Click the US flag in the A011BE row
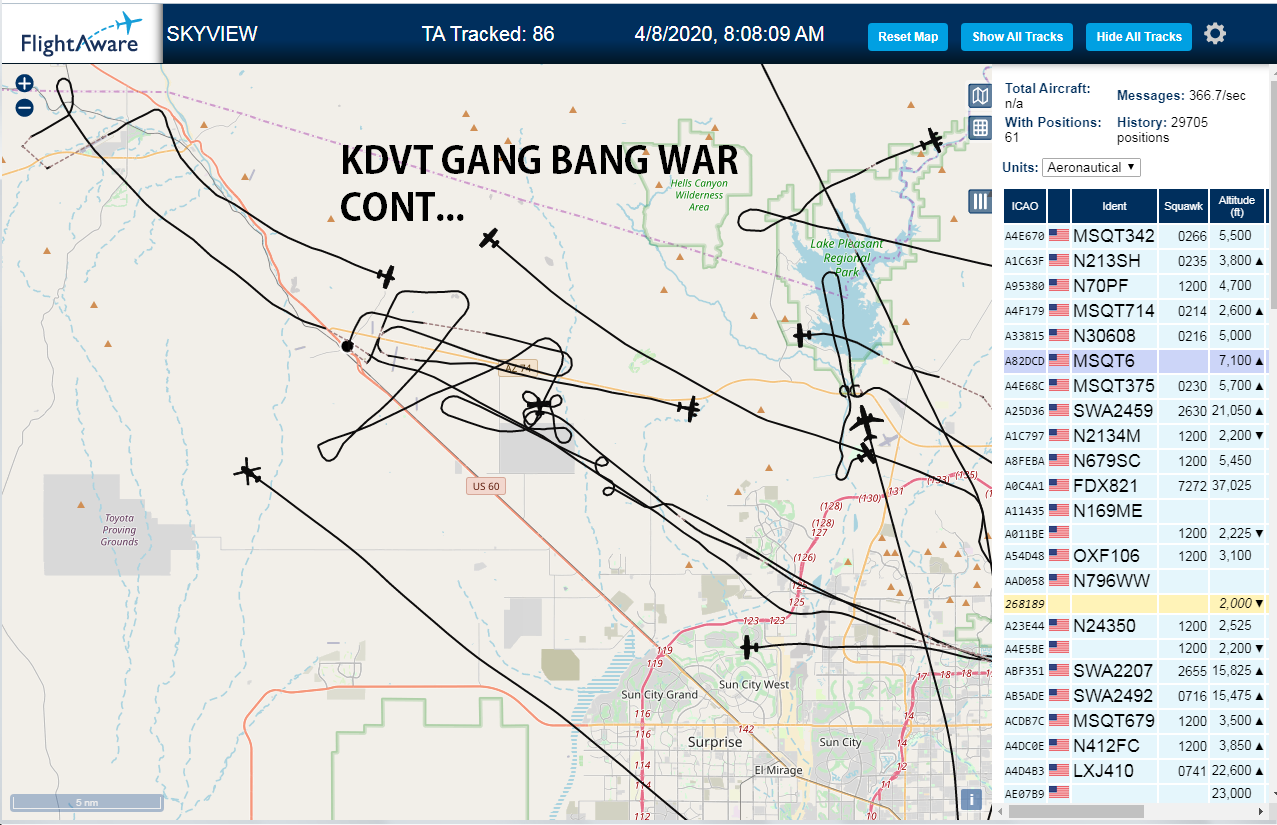Viewport: 1277px width, 825px height. [x=1059, y=533]
